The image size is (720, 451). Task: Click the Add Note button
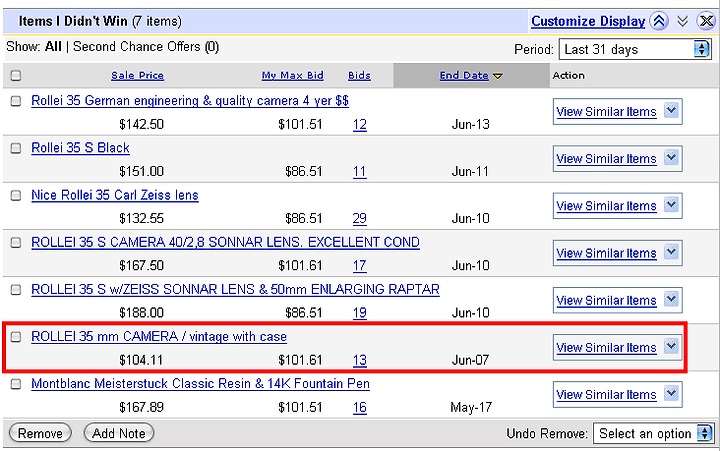119,433
